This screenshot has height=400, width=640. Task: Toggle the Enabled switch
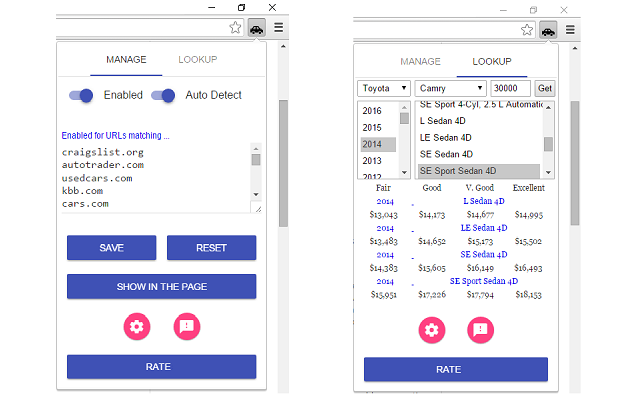click(82, 95)
